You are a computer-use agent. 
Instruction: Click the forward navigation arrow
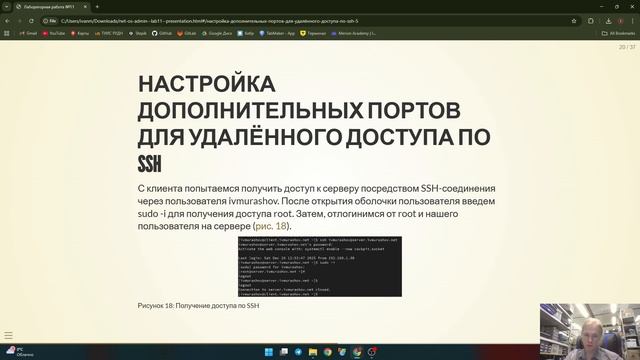click(19, 21)
